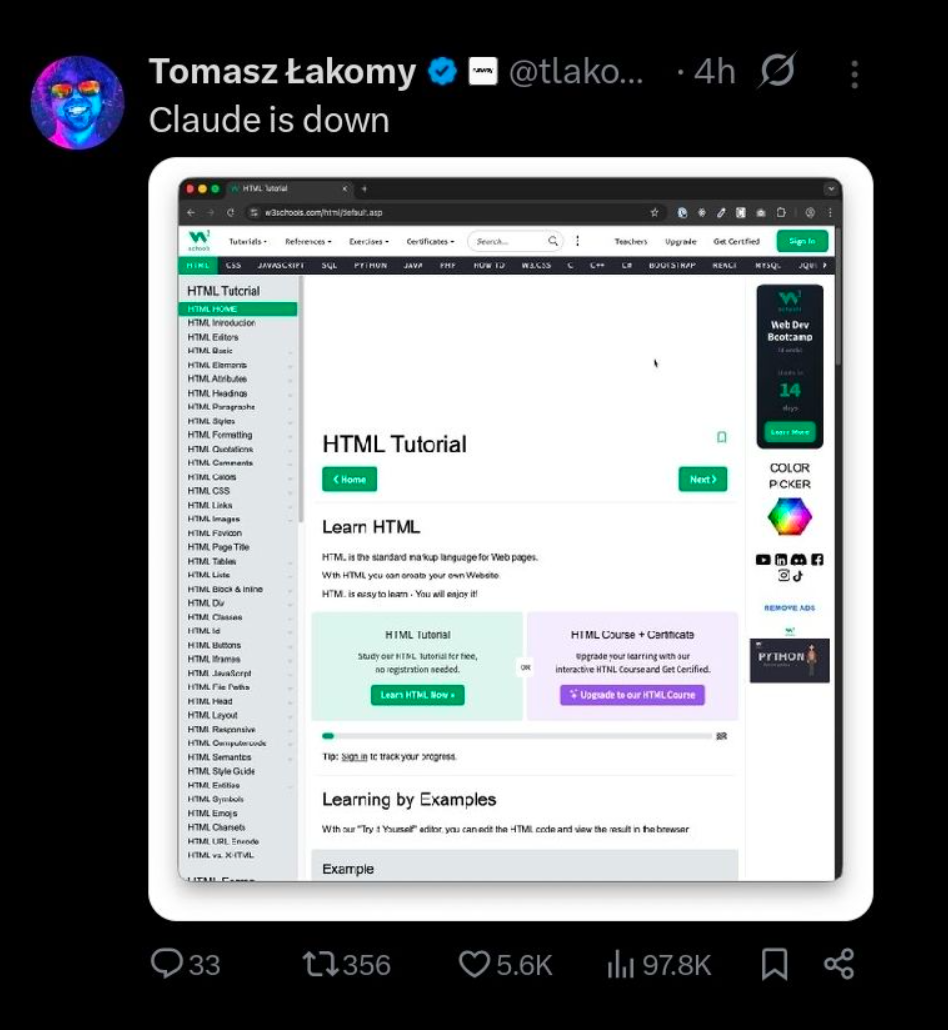The width and height of the screenshot is (948, 1030).
Task: Open Tomasz Łakomy's profile avatar
Action: [76, 102]
